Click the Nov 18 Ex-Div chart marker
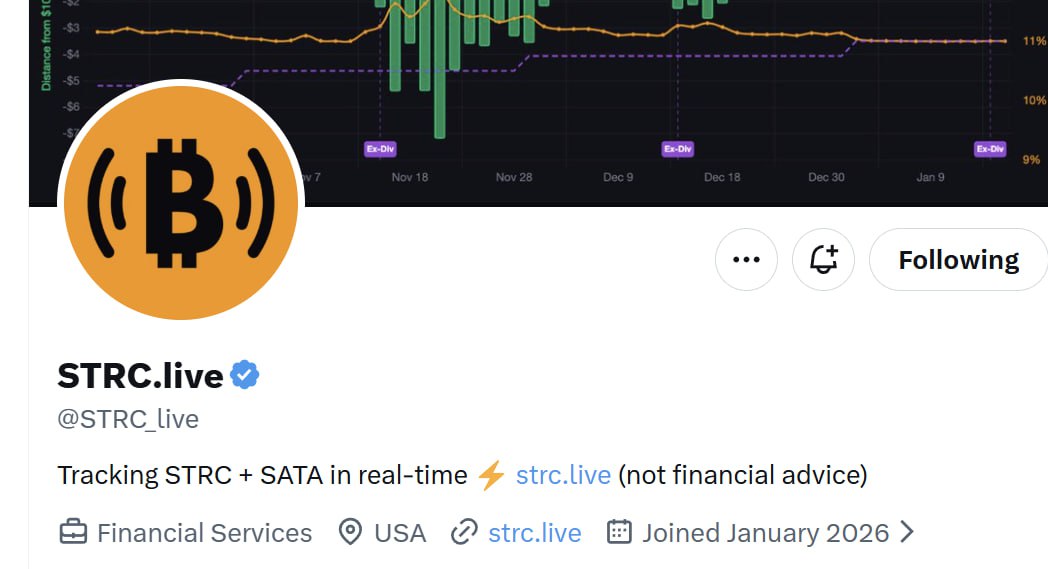 (x=380, y=148)
